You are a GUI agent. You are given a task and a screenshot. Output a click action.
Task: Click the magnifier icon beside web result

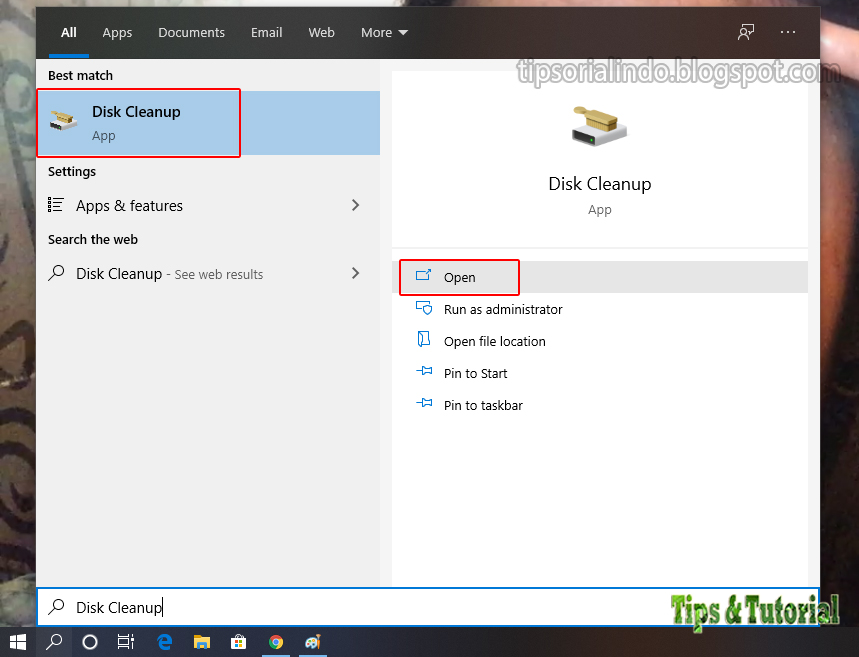point(56,273)
